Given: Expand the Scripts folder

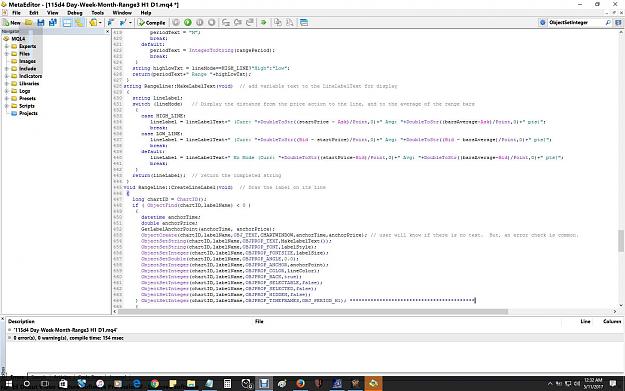Looking at the screenshot, I should coord(6,106).
